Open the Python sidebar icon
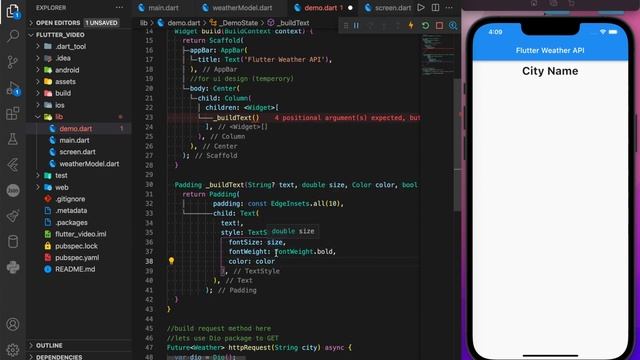 pos(13,267)
